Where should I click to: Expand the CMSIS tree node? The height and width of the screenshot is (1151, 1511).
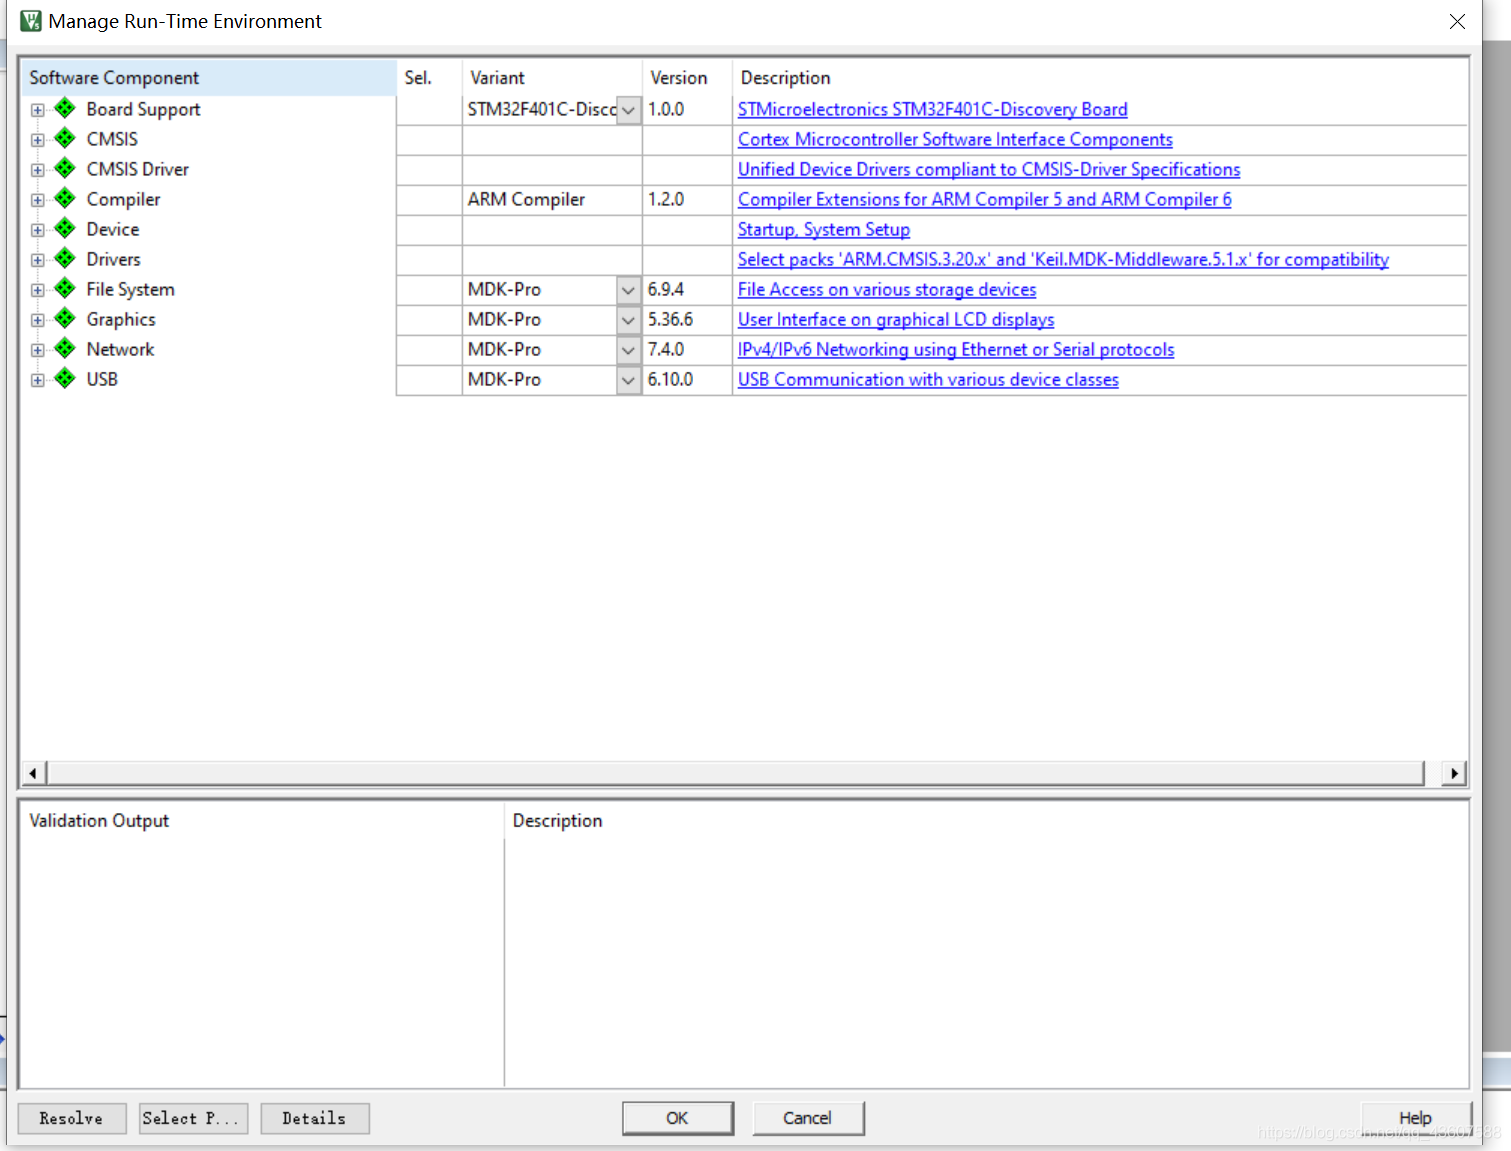tap(37, 140)
